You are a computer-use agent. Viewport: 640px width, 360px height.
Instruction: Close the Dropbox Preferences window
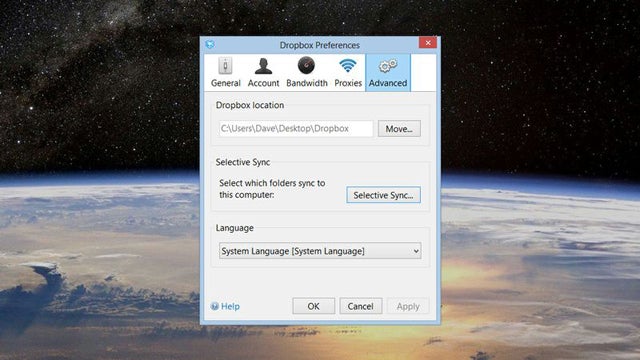427,42
